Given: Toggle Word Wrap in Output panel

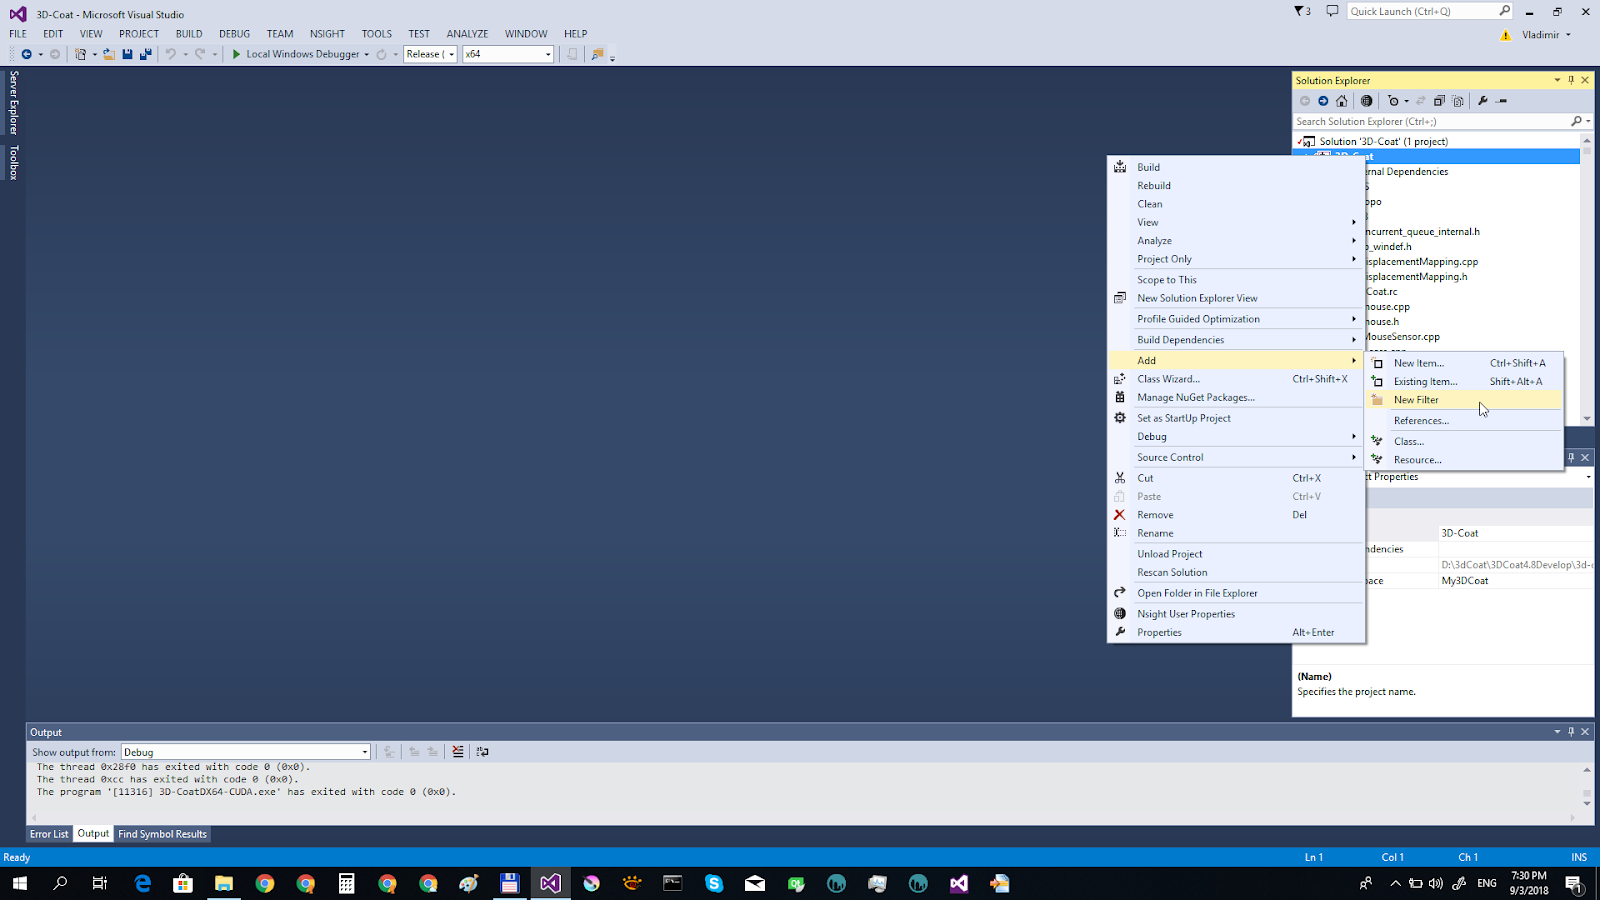Looking at the screenshot, I should coord(483,752).
